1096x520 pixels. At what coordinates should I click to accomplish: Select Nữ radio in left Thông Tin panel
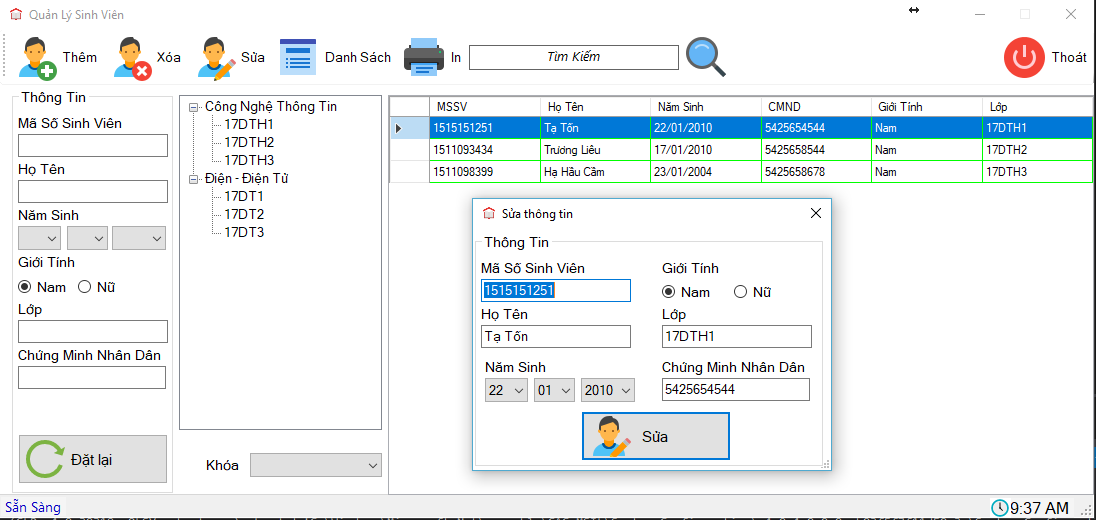click(x=85, y=287)
